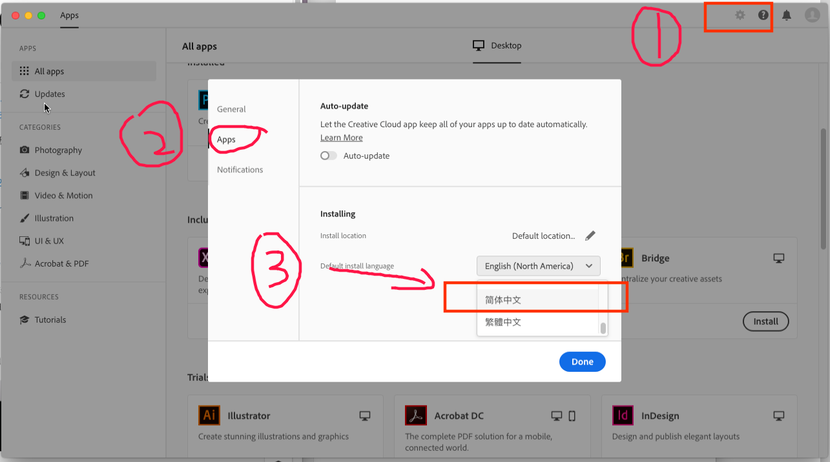Click Bridge card's desktop platform icon
Image resolution: width=830 pixels, height=462 pixels.
click(779, 258)
